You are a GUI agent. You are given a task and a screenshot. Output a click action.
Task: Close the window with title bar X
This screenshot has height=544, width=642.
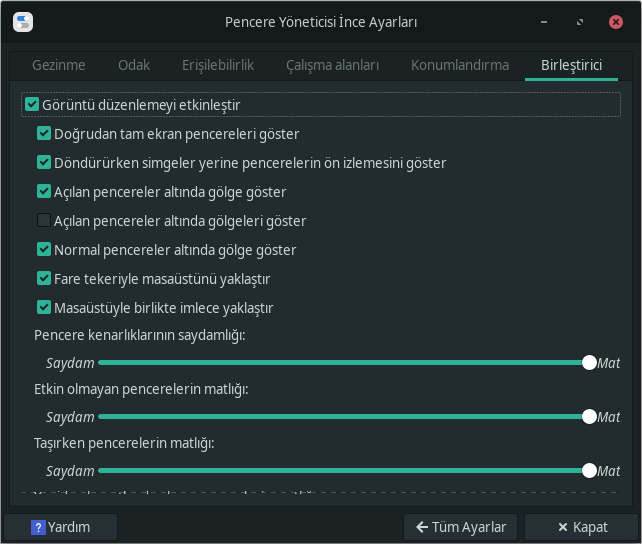click(x=614, y=21)
